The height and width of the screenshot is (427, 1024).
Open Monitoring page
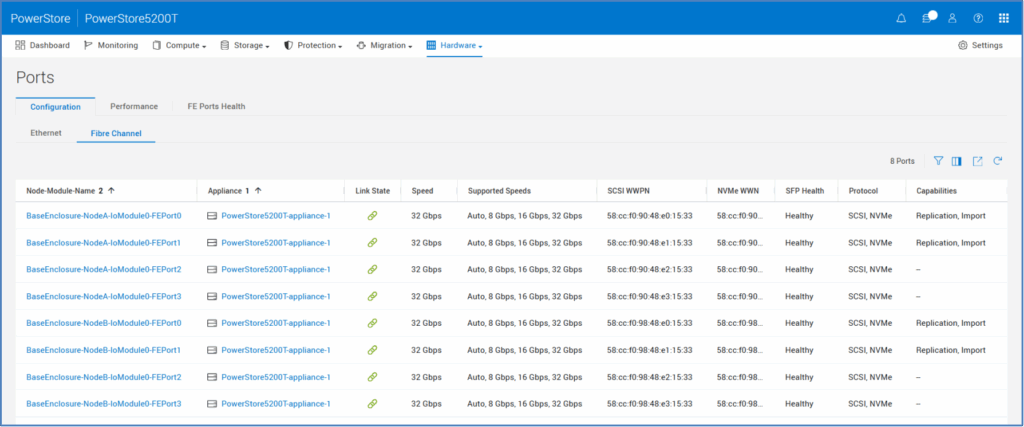click(x=111, y=46)
